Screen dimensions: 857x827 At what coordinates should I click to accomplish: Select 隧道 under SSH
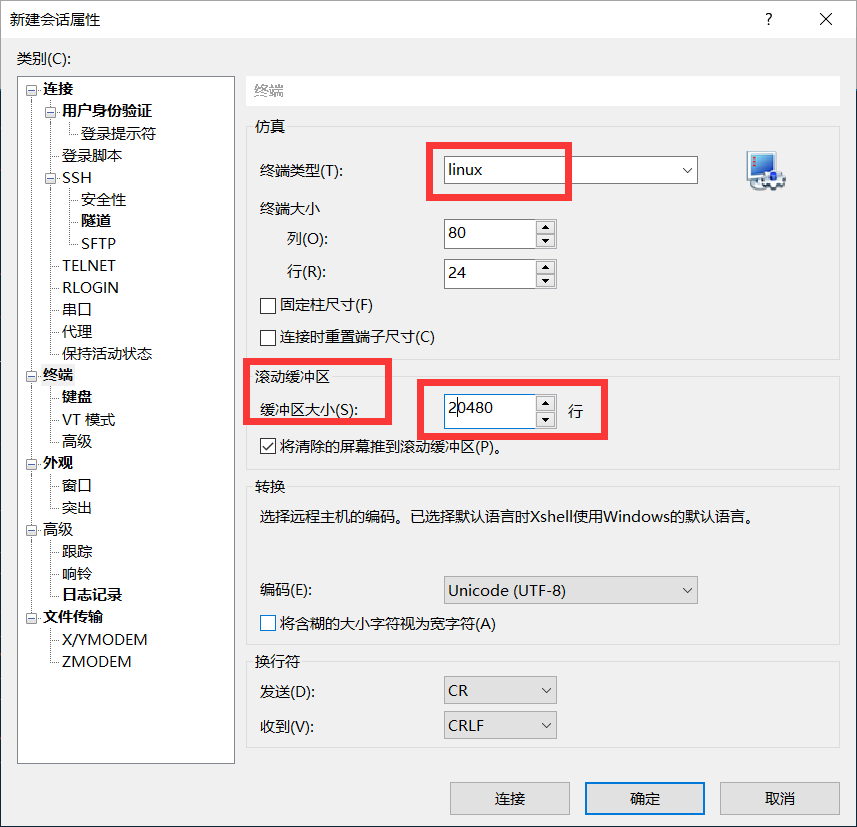pos(96,221)
